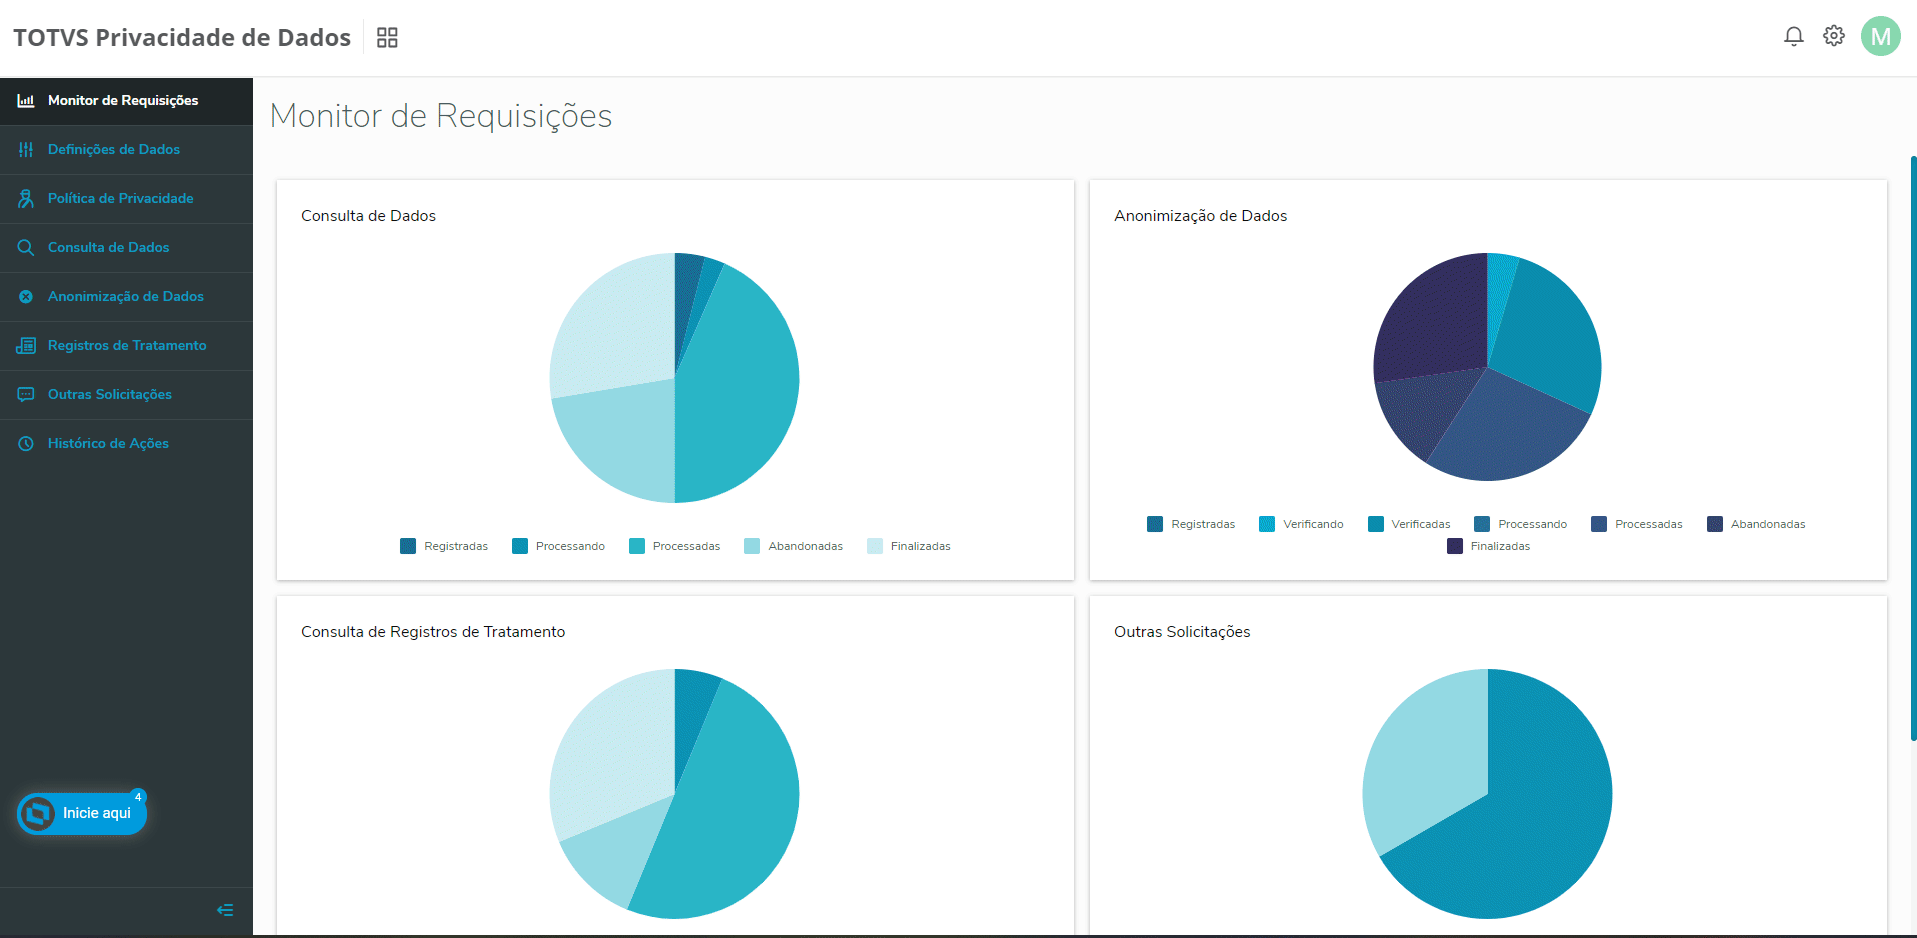Viewport: 1917px width, 938px height.
Task: Open notifications bell icon
Action: click(1793, 36)
